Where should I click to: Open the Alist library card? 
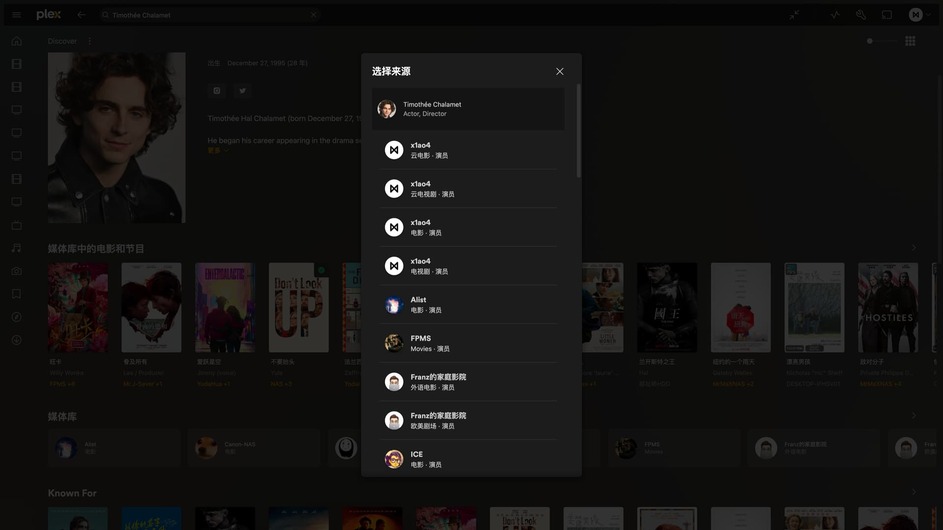click(114, 448)
